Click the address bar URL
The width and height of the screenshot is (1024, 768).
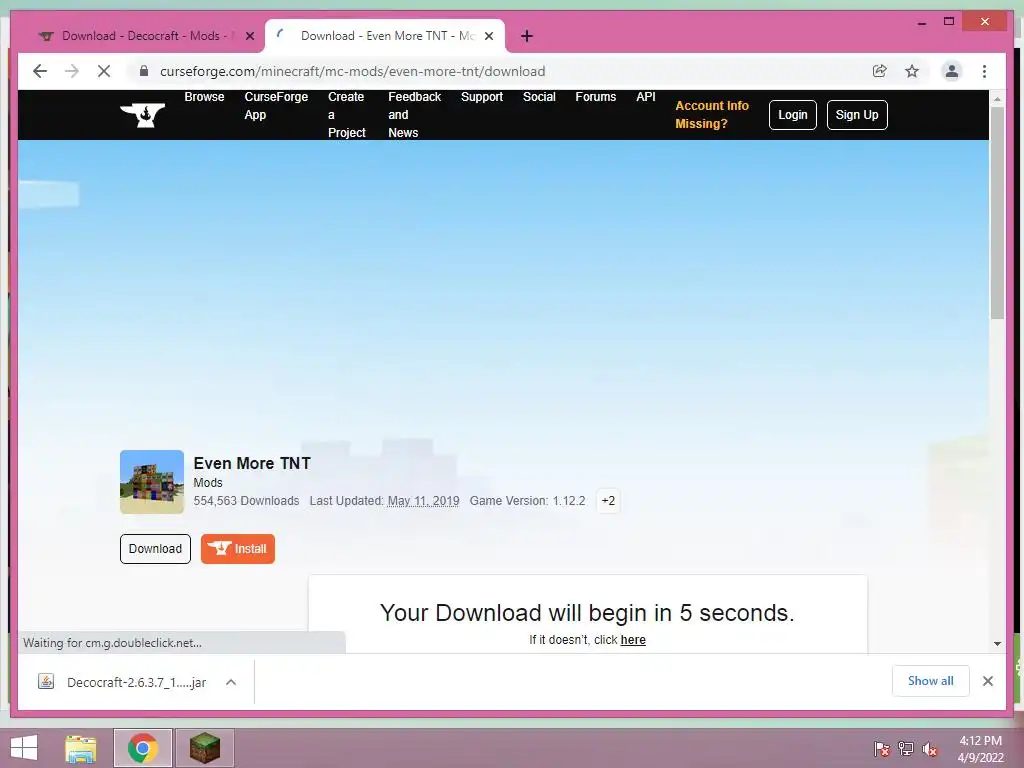pyautogui.click(x=353, y=71)
